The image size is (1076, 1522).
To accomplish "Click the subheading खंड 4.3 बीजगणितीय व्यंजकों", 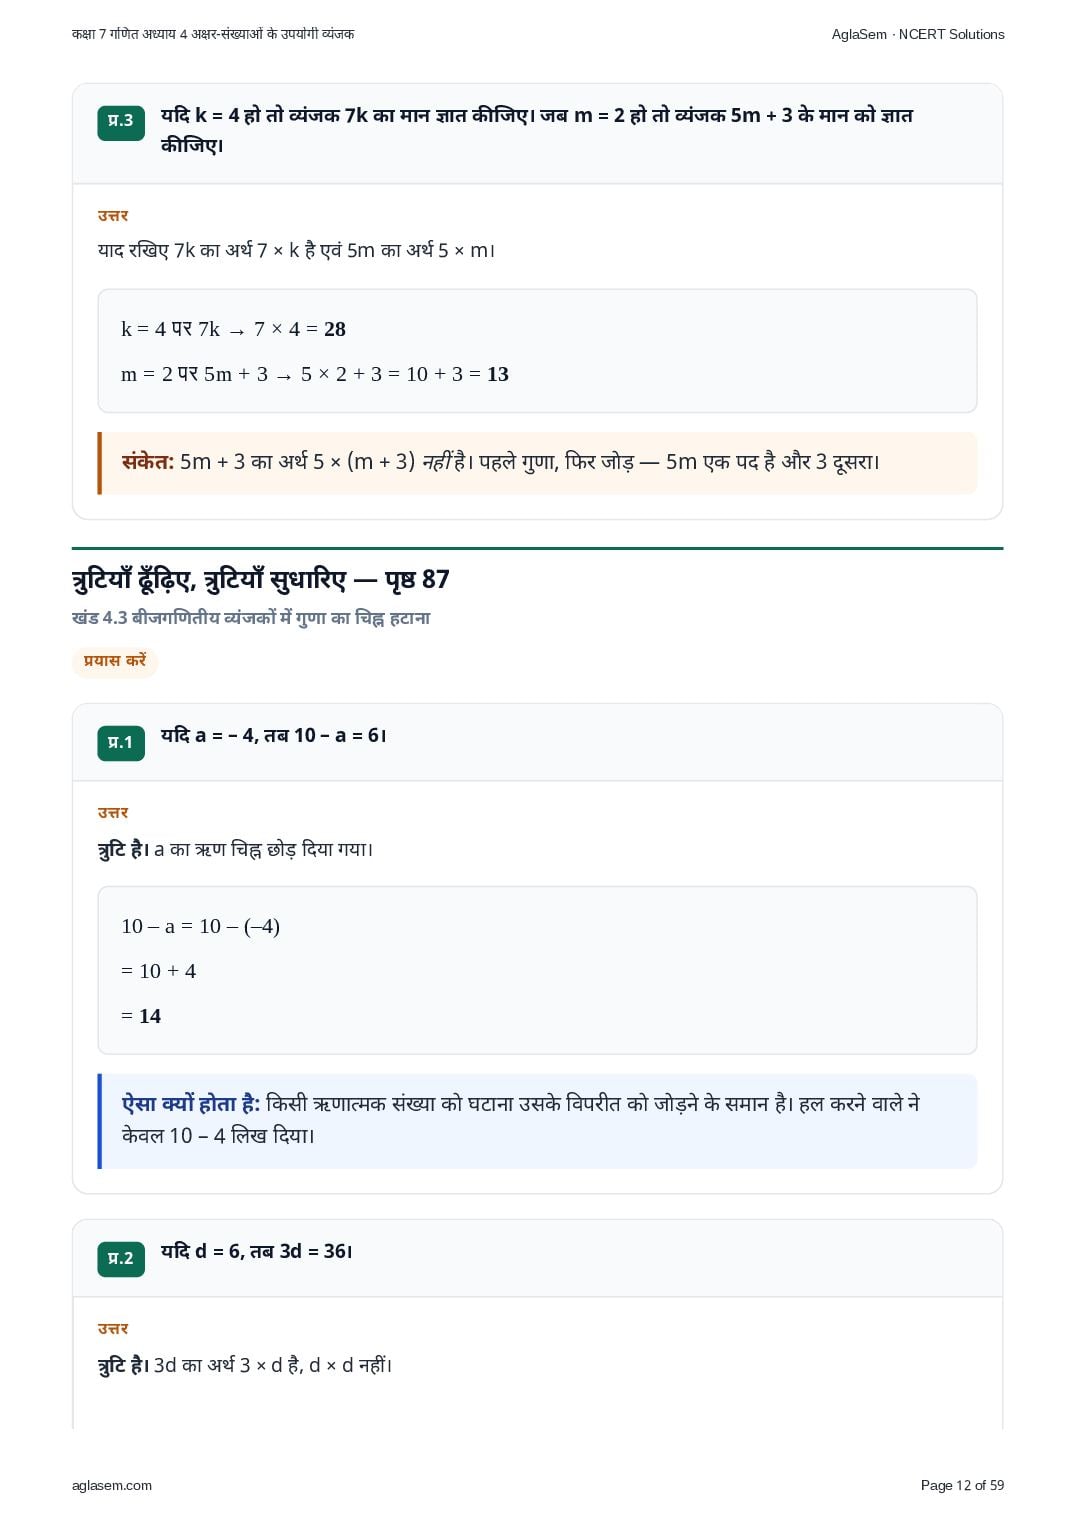I will 251,618.
